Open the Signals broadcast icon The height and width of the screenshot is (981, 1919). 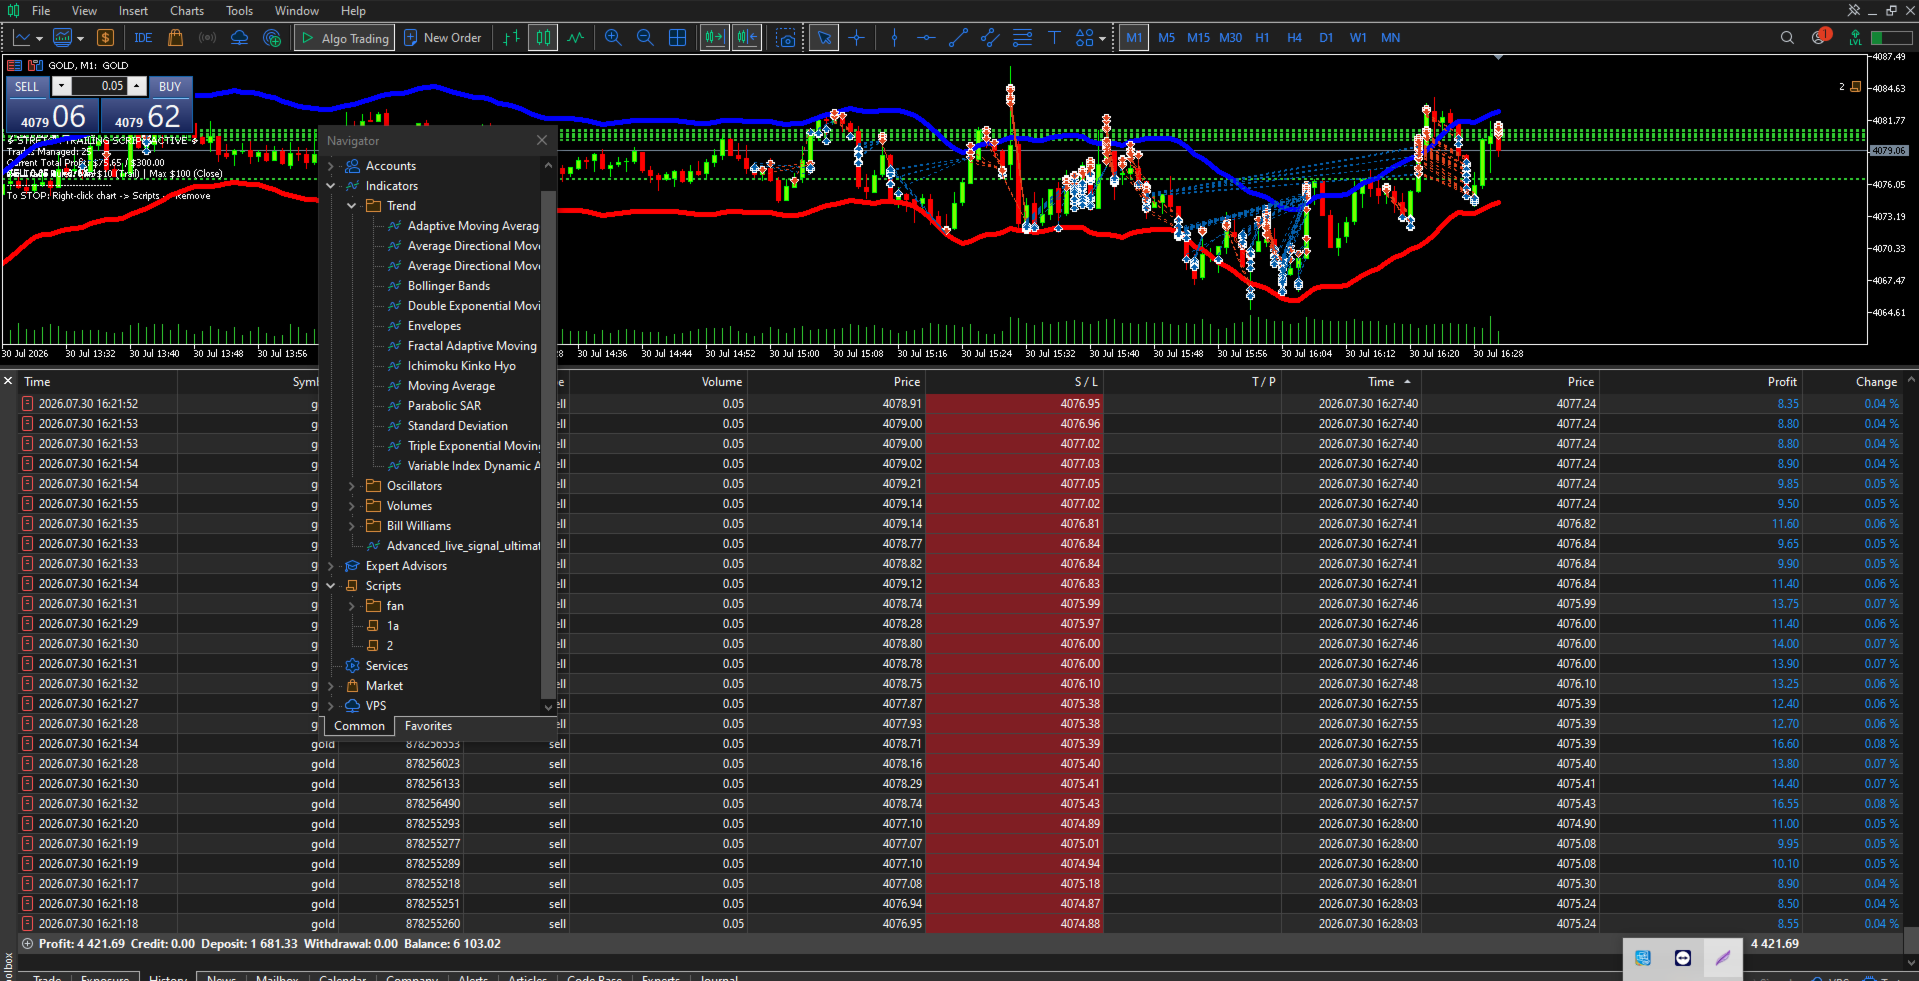[x=207, y=38]
